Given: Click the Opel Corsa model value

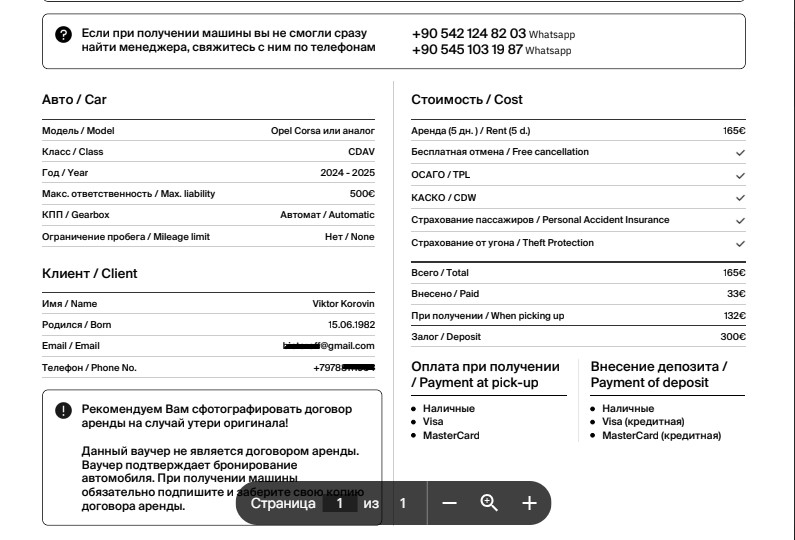Looking at the screenshot, I should pyautogui.click(x=322, y=131).
